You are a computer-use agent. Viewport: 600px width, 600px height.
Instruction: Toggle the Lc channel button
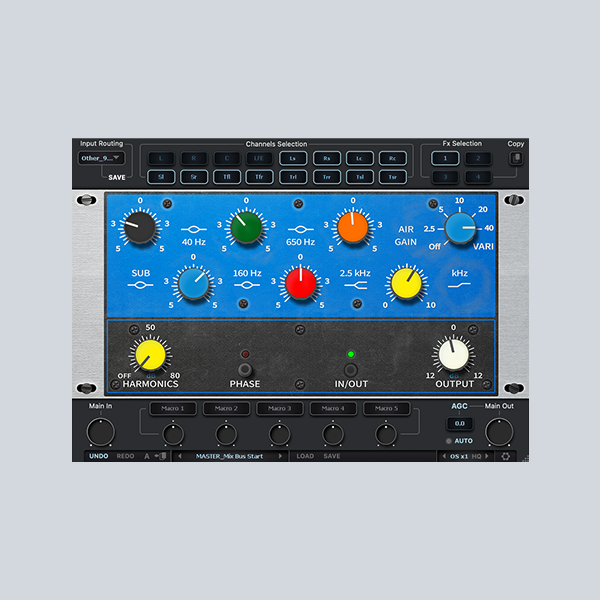[x=360, y=158]
